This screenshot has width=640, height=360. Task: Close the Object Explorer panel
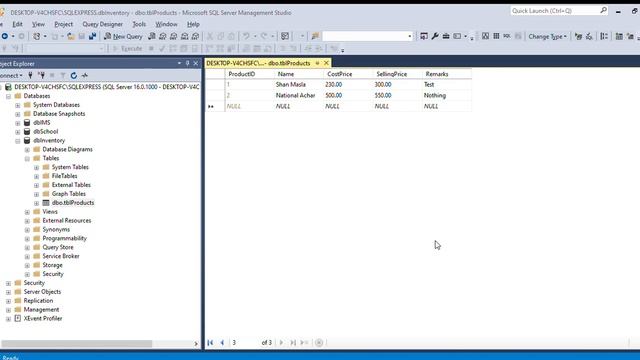(x=196, y=63)
